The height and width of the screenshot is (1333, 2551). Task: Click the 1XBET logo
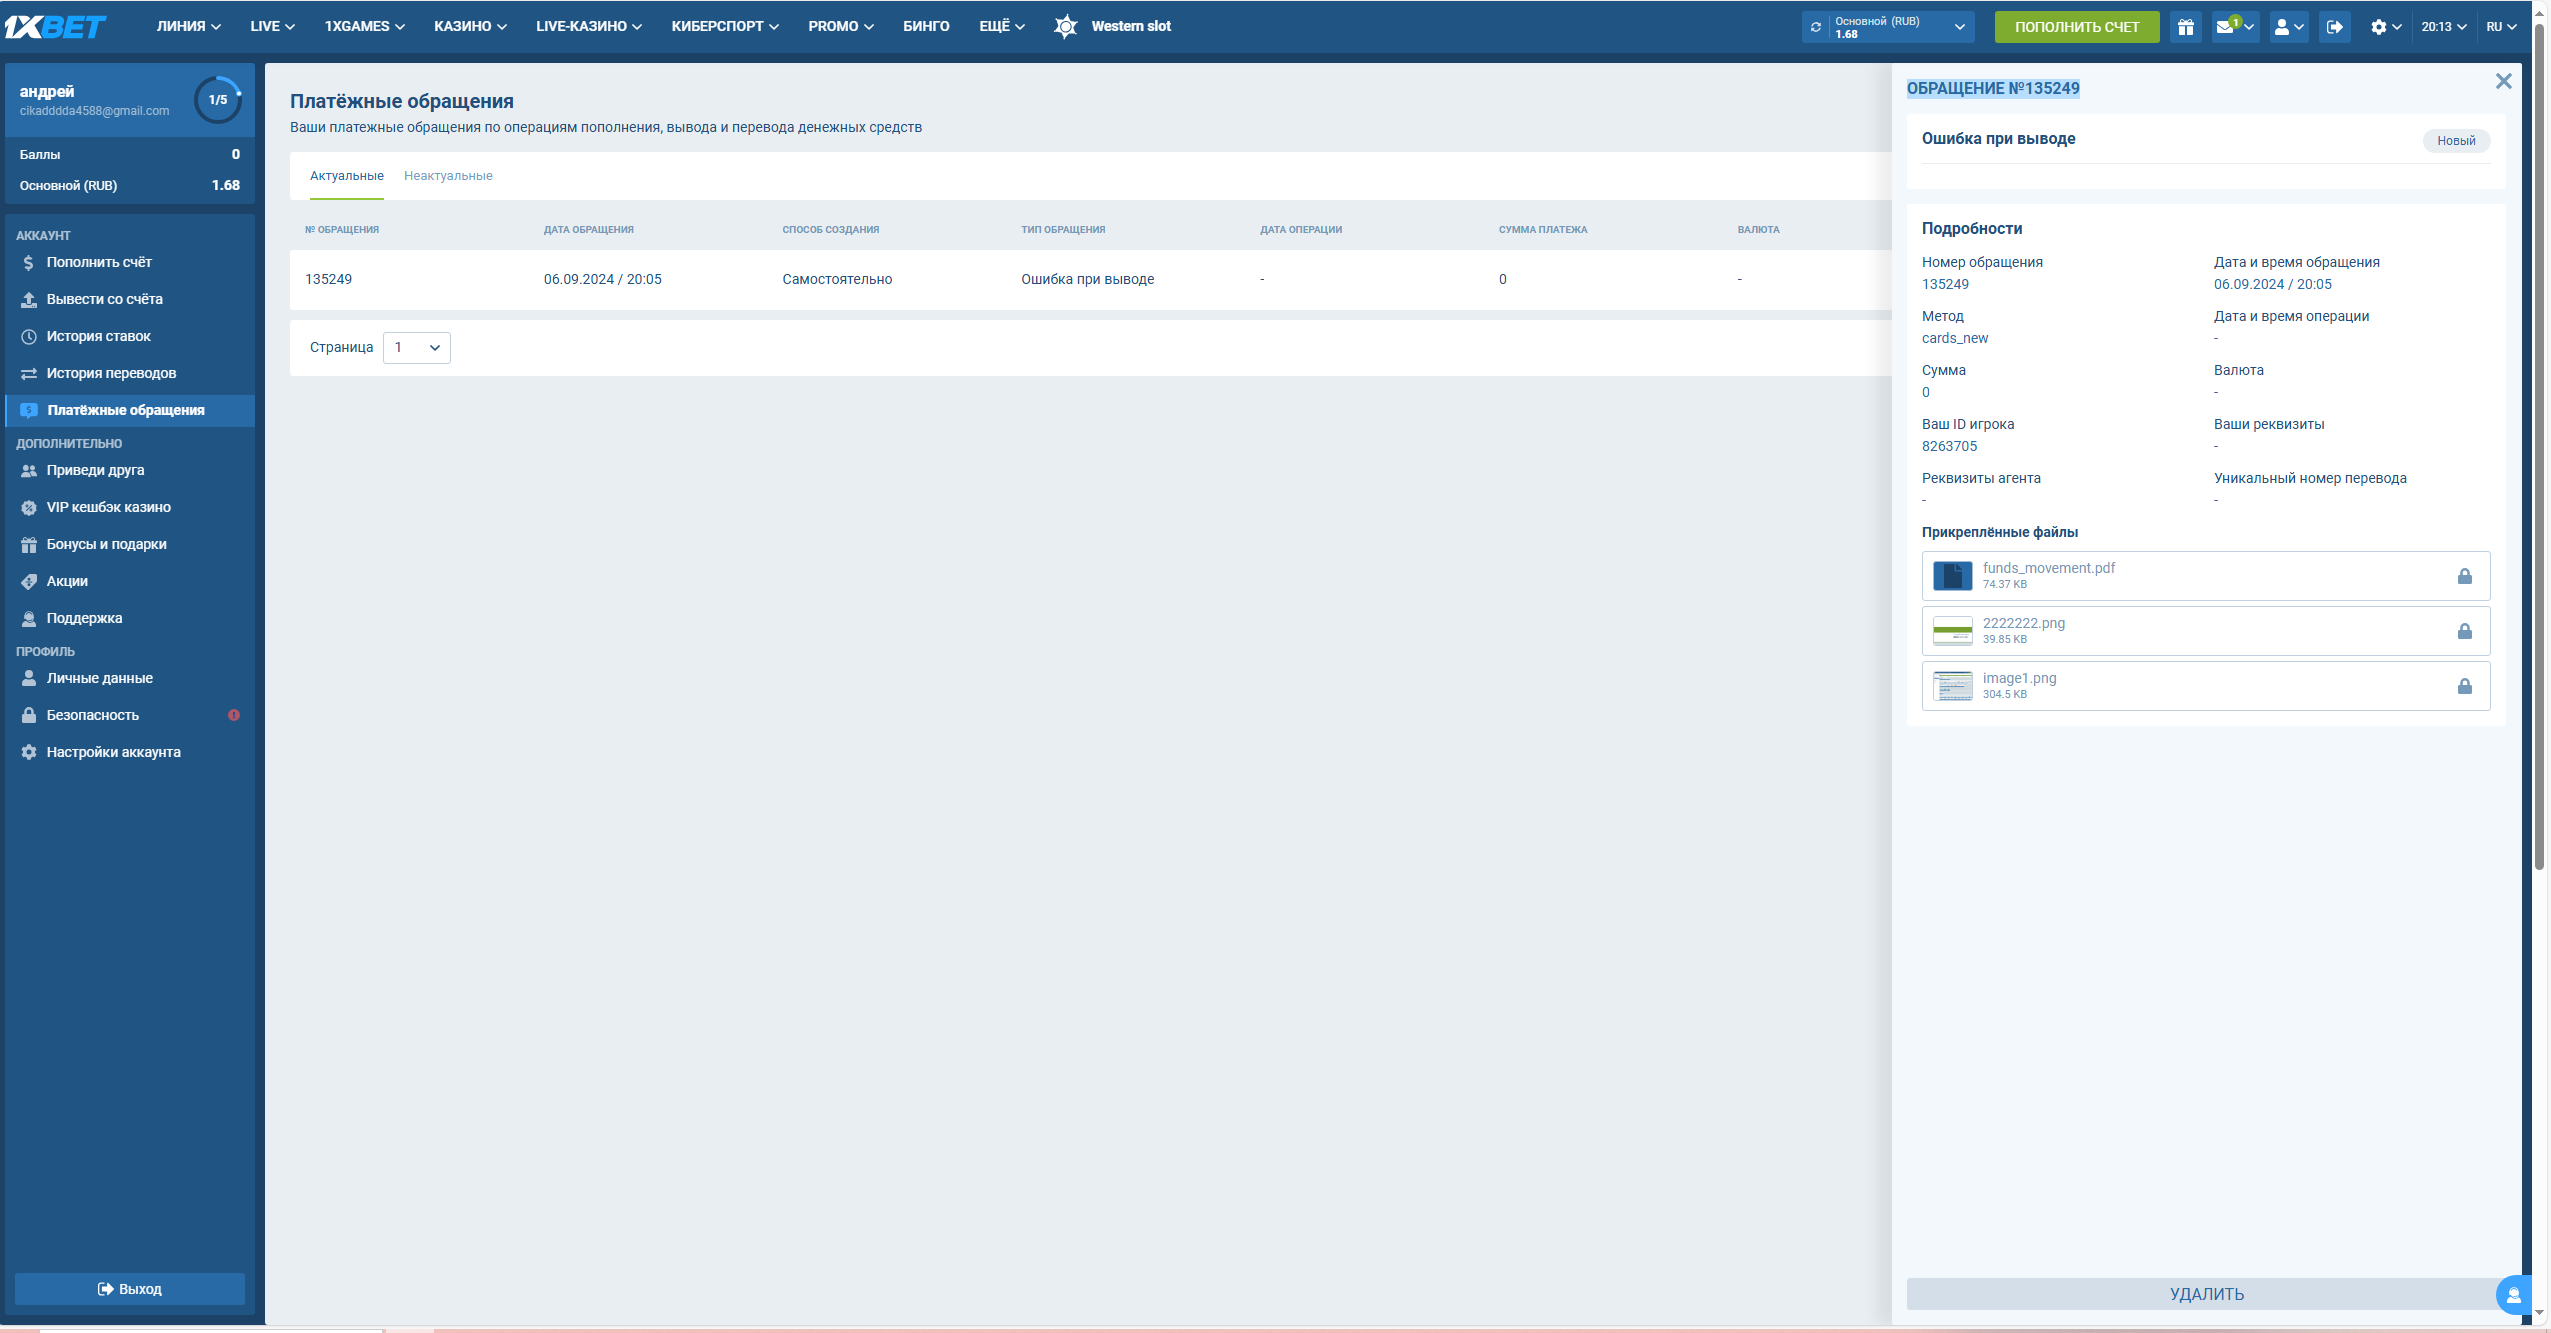point(56,26)
